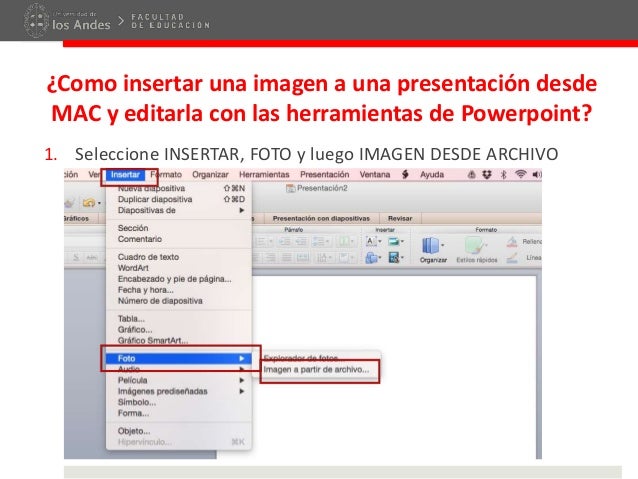The image size is (638, 479).
Task: Open the Organizar menu in the menu bar
Action: pos(210,175)
